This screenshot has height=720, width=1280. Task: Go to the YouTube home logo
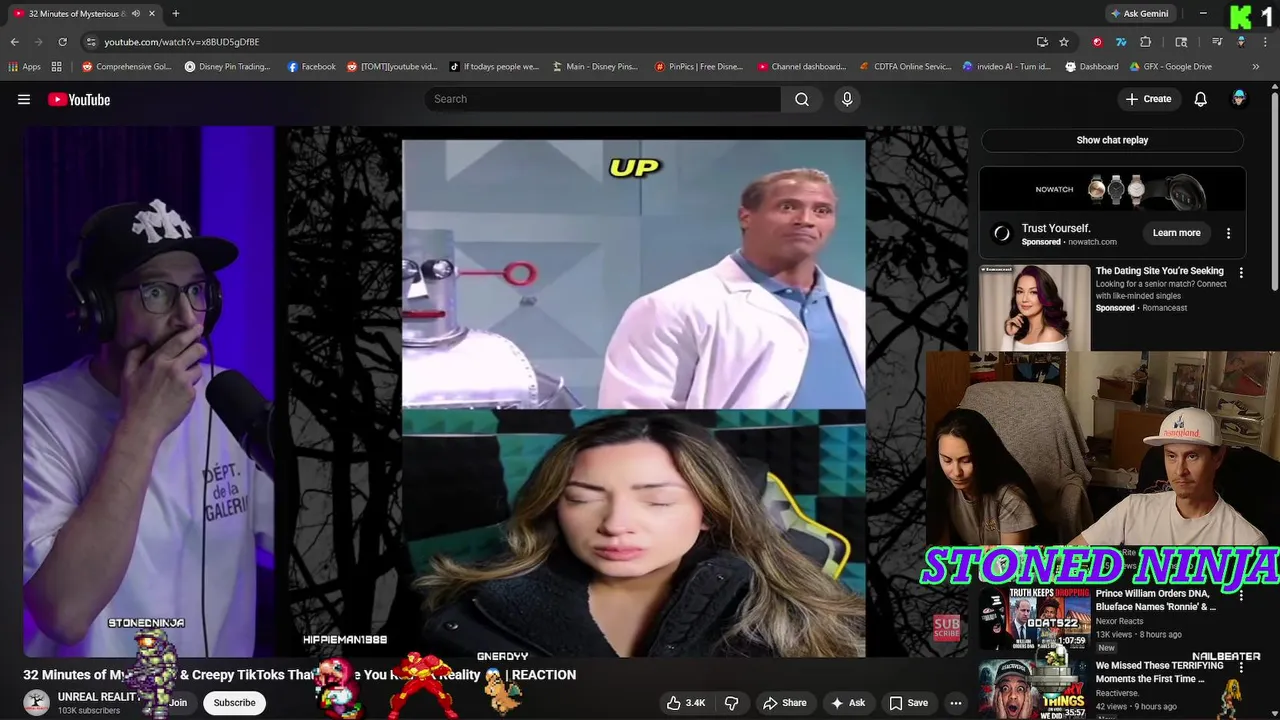pyautogui.click(x=79, y=99)
